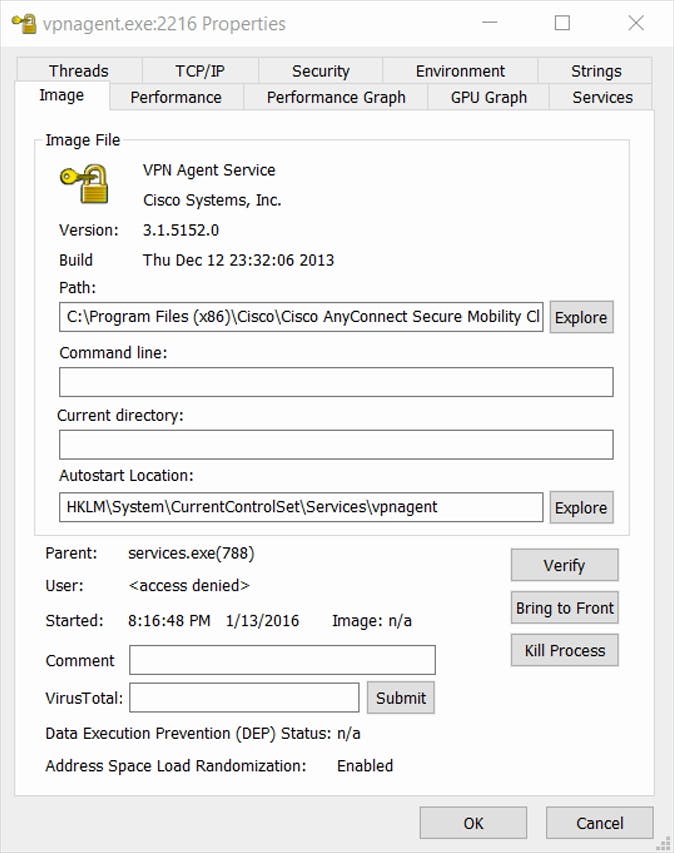Switch to the TCP/IP tab
Viewport: 674px width, 853px height.
coord(200,71)
